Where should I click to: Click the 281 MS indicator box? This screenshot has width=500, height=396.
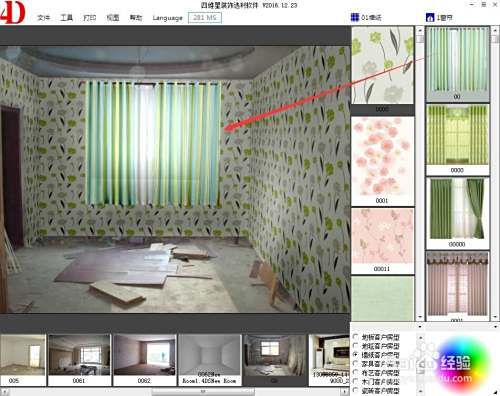pos(205,18)
